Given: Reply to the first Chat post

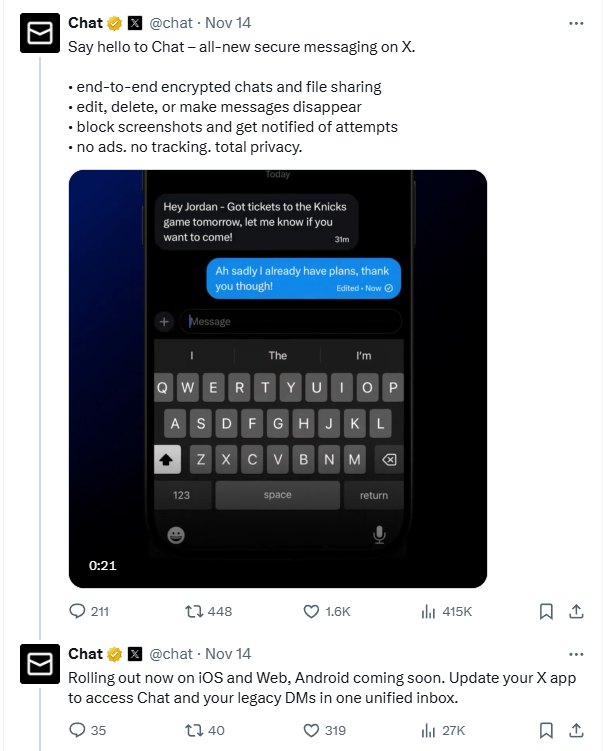Looking at the screenshot, I should pyautogui.click(x=78, y=611).
